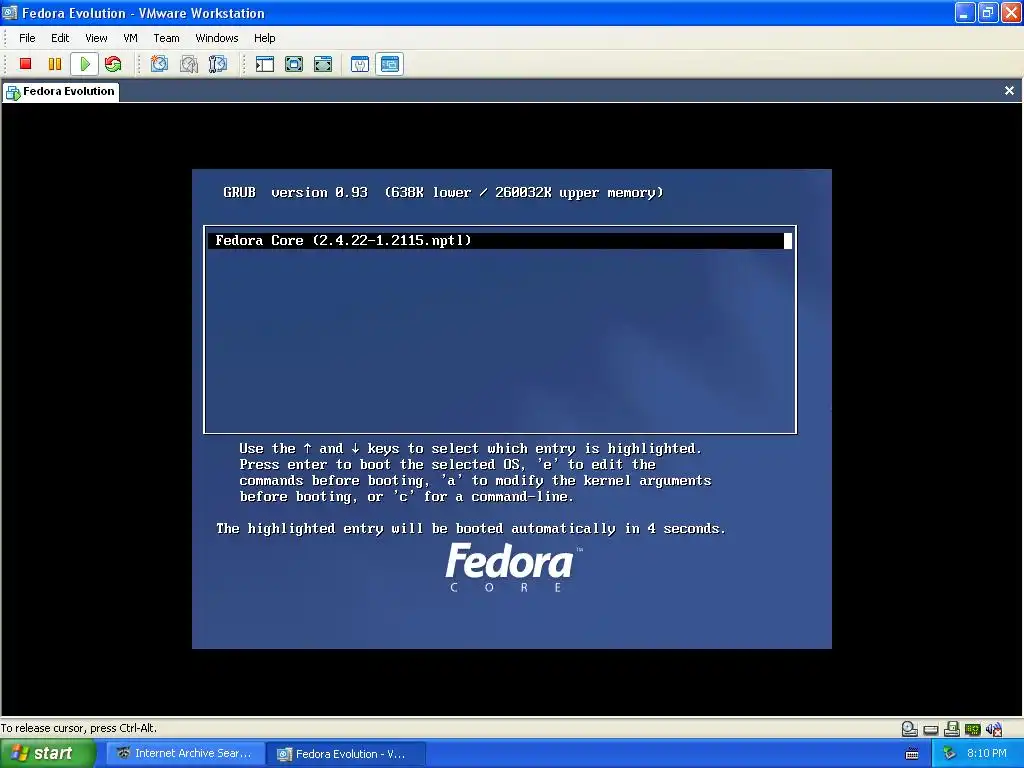Open the File menu
Image resolution: width=1024 pixels, height=768 pixels.
pos(27,38)
